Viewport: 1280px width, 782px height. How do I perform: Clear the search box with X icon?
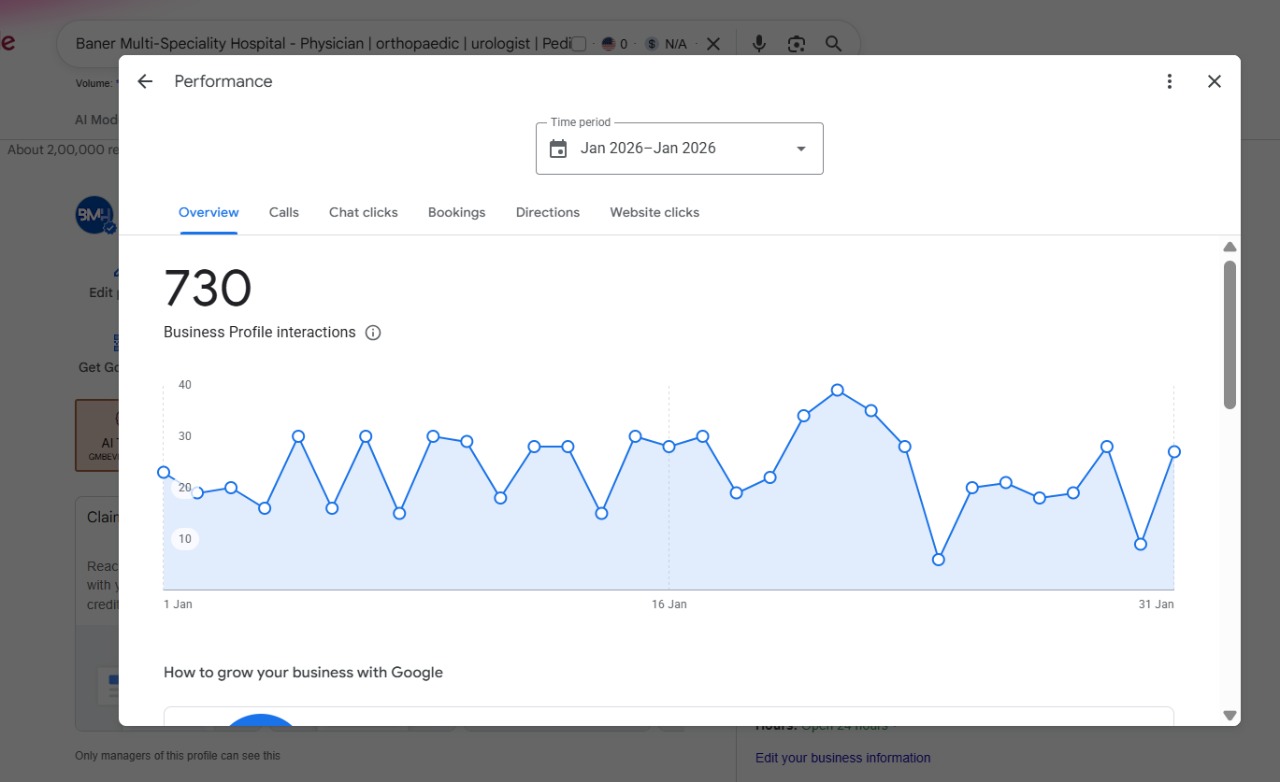coord(713,44)
